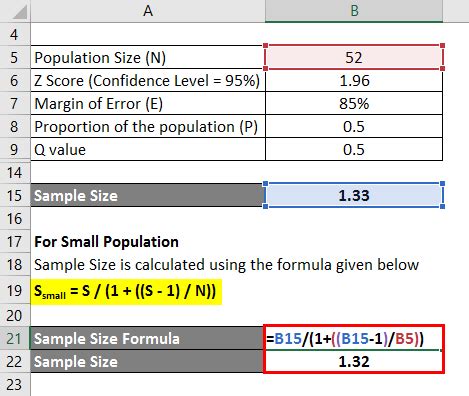This screenshot has width=469, height=396.
Task: Select row 9 header
Action: 15,149
